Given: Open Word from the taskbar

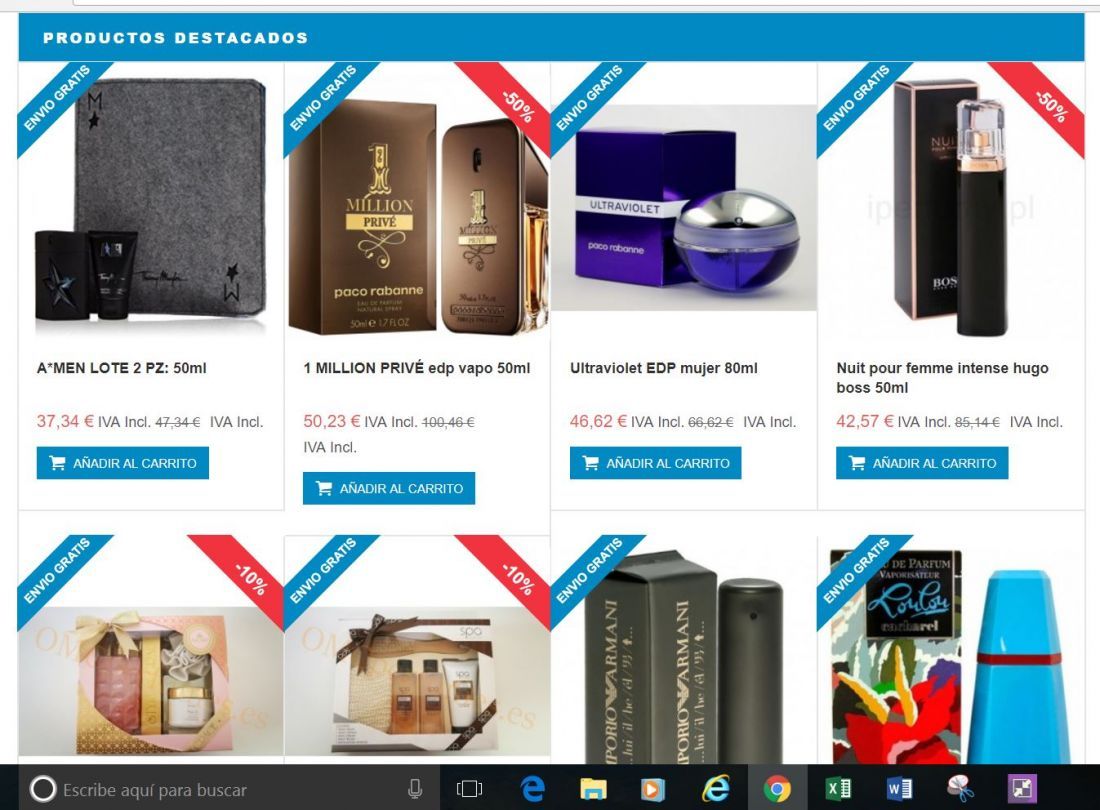Looking at the screenshot, I should point(899,789).
